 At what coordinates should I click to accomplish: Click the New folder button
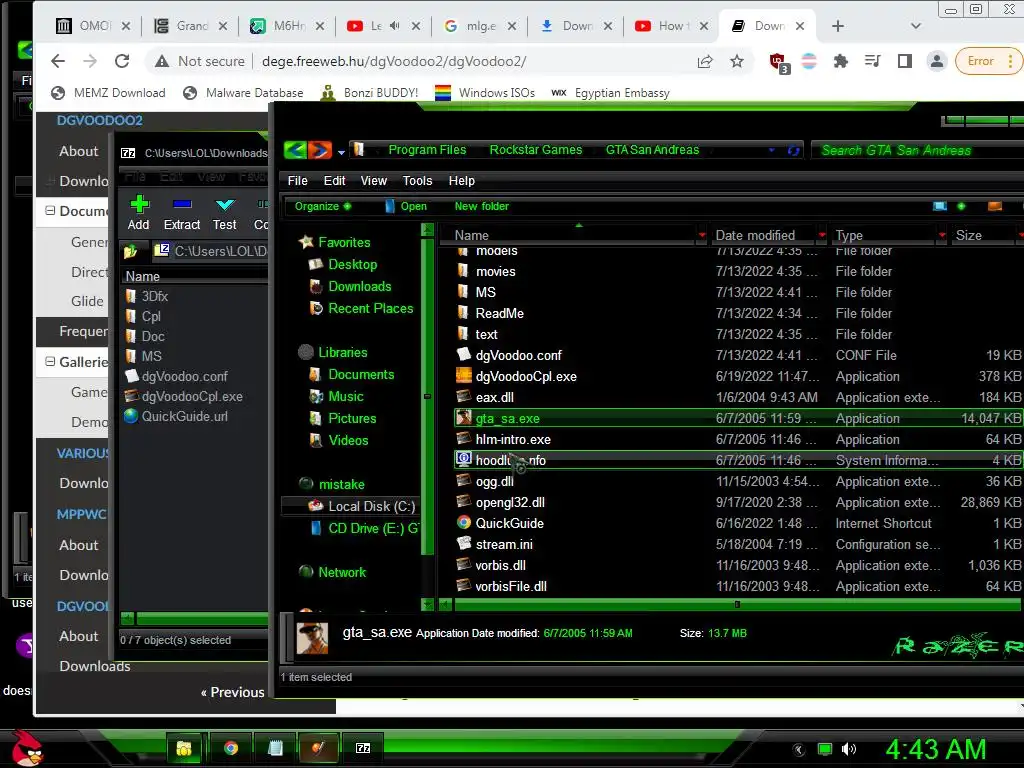(x=481, y=206)
